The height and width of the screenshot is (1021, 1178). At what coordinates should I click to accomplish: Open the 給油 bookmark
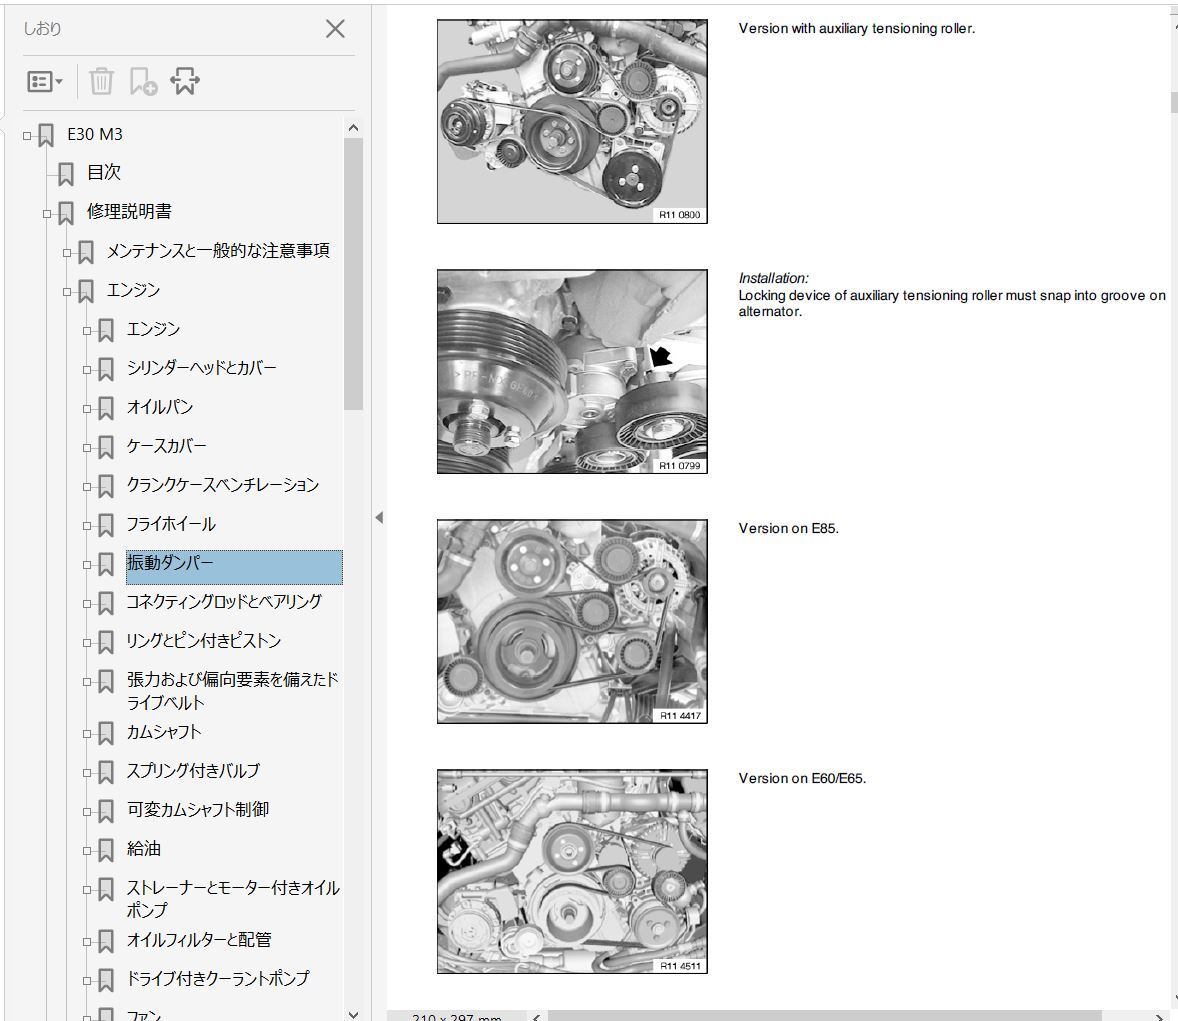(143, 848)
